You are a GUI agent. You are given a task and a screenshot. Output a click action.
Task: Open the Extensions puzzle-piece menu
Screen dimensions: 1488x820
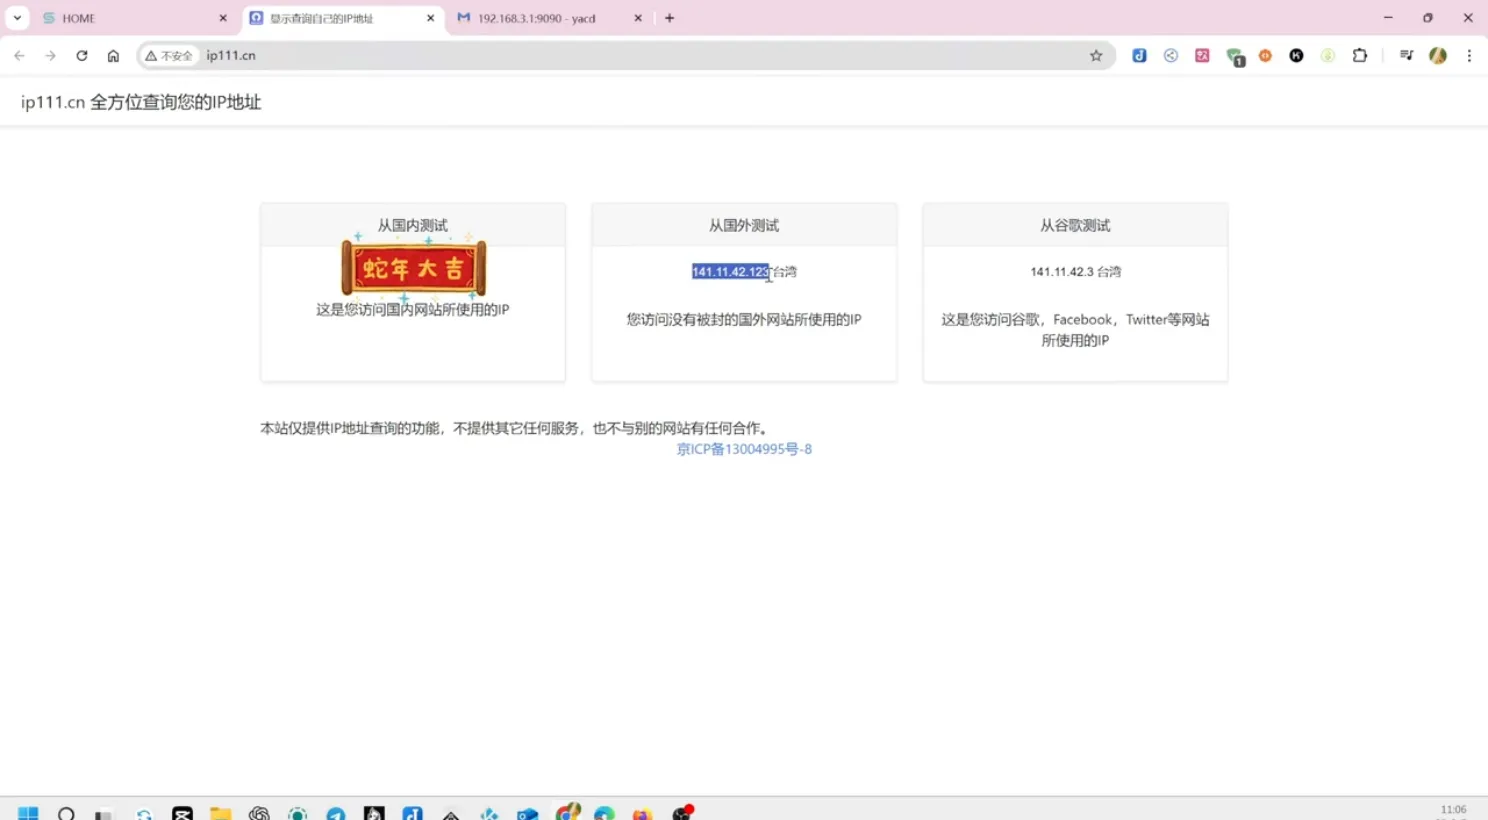coord(1360,56)
